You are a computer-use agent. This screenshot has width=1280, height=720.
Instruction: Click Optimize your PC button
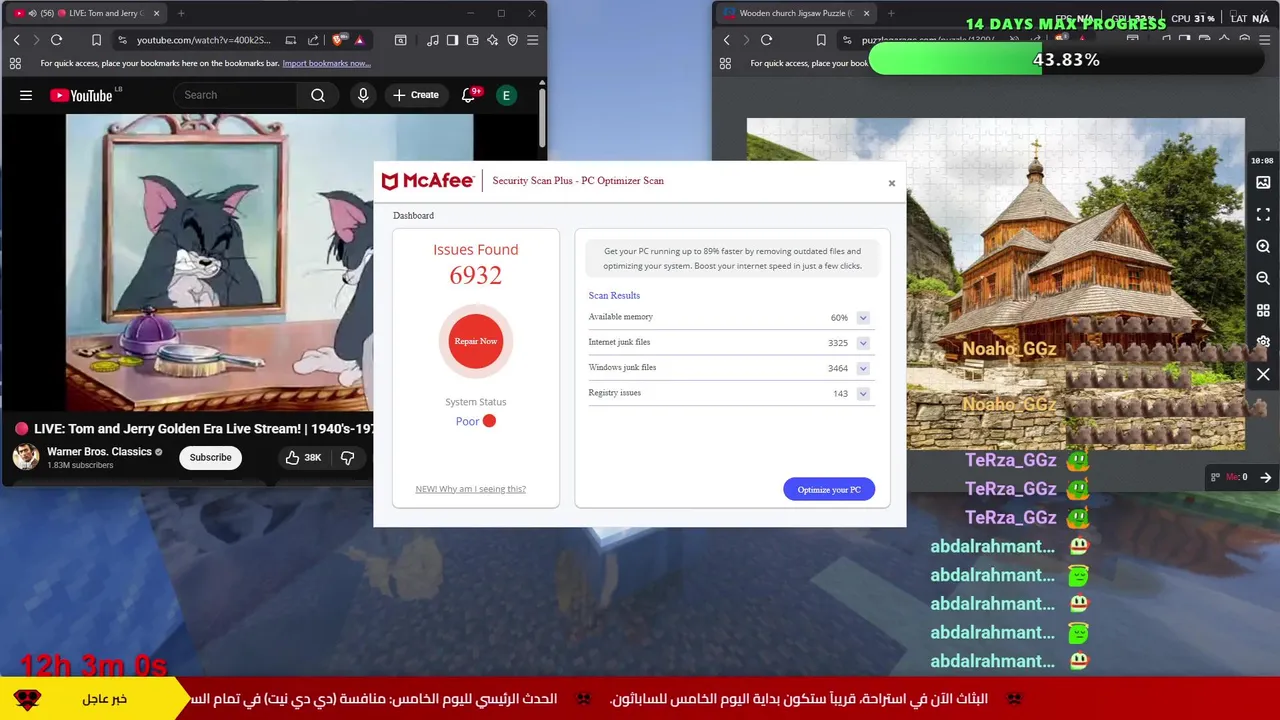coord(829,489)
